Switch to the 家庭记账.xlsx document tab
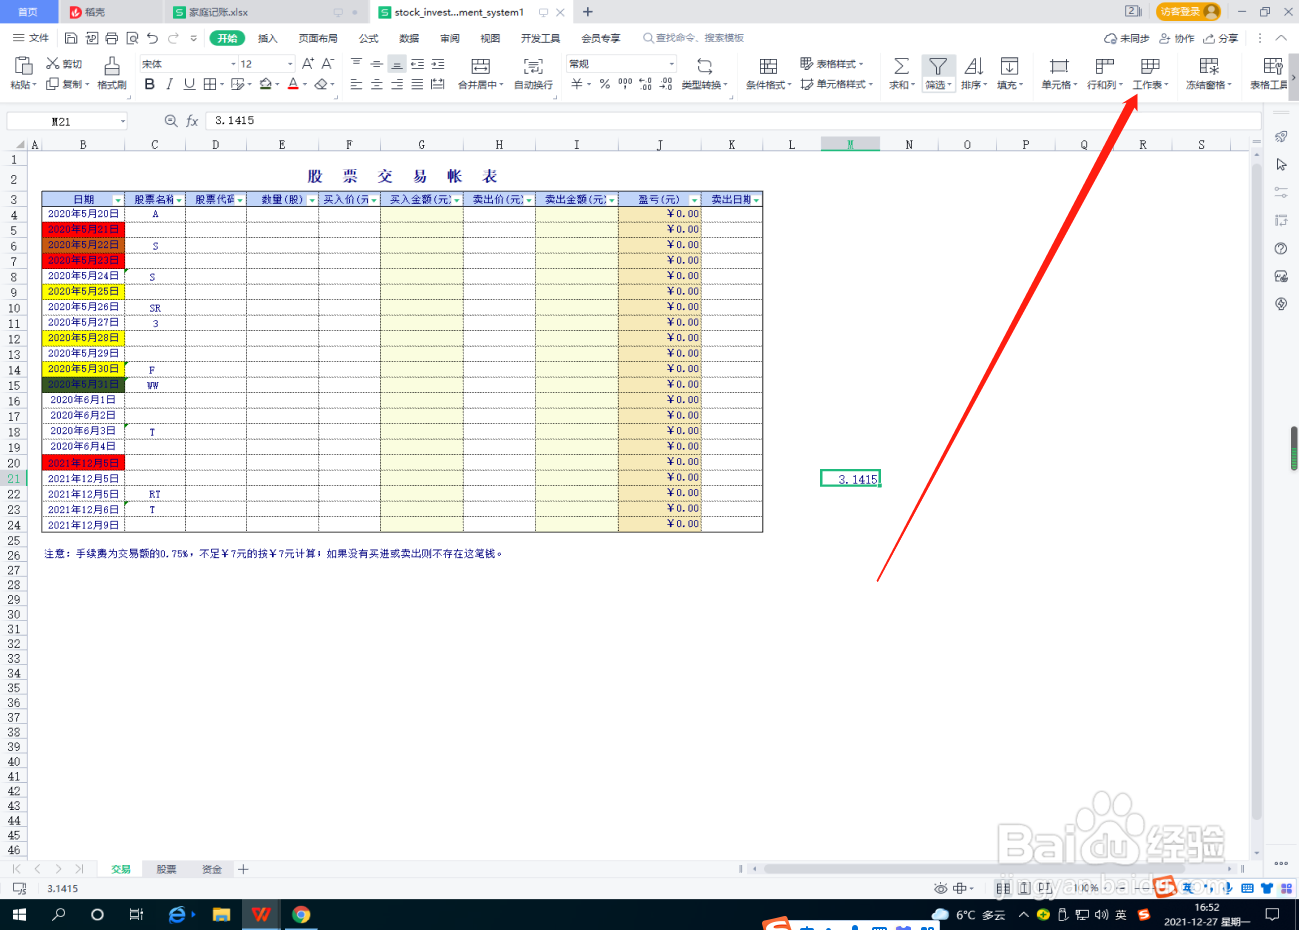This screenshot has height=930, width=1299. coord(218,12)
